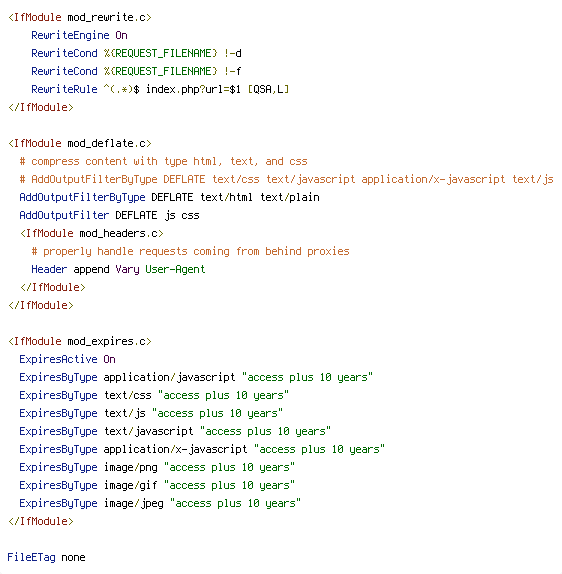562x574 pixels.
Task: Click the AddOutputFilter DEFLATE js css line
Action: click(x=109, y=215)
